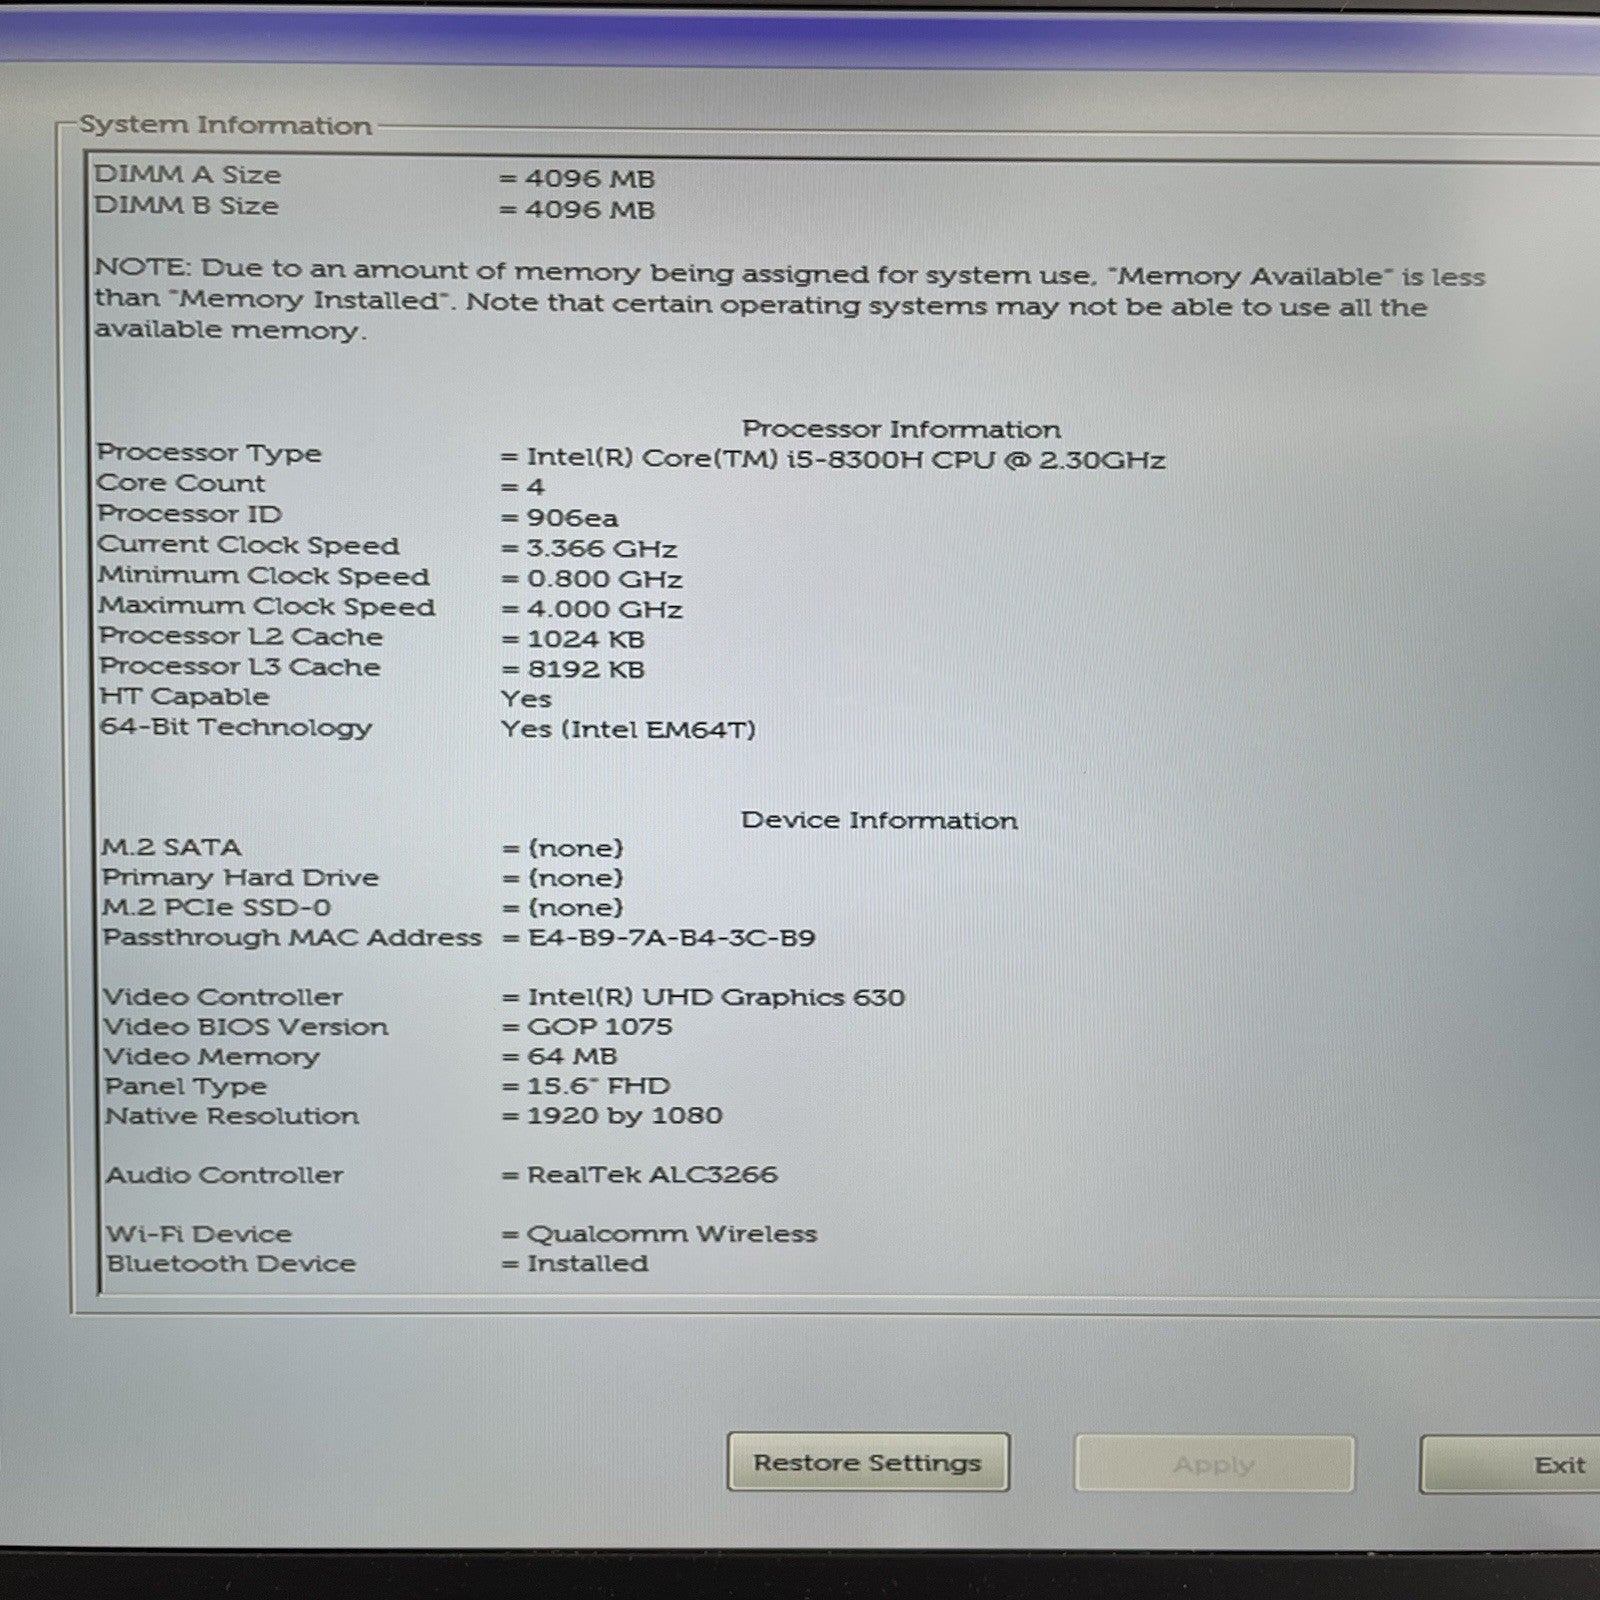Click the greyed-out Apply button

tap(1214, 1464)
